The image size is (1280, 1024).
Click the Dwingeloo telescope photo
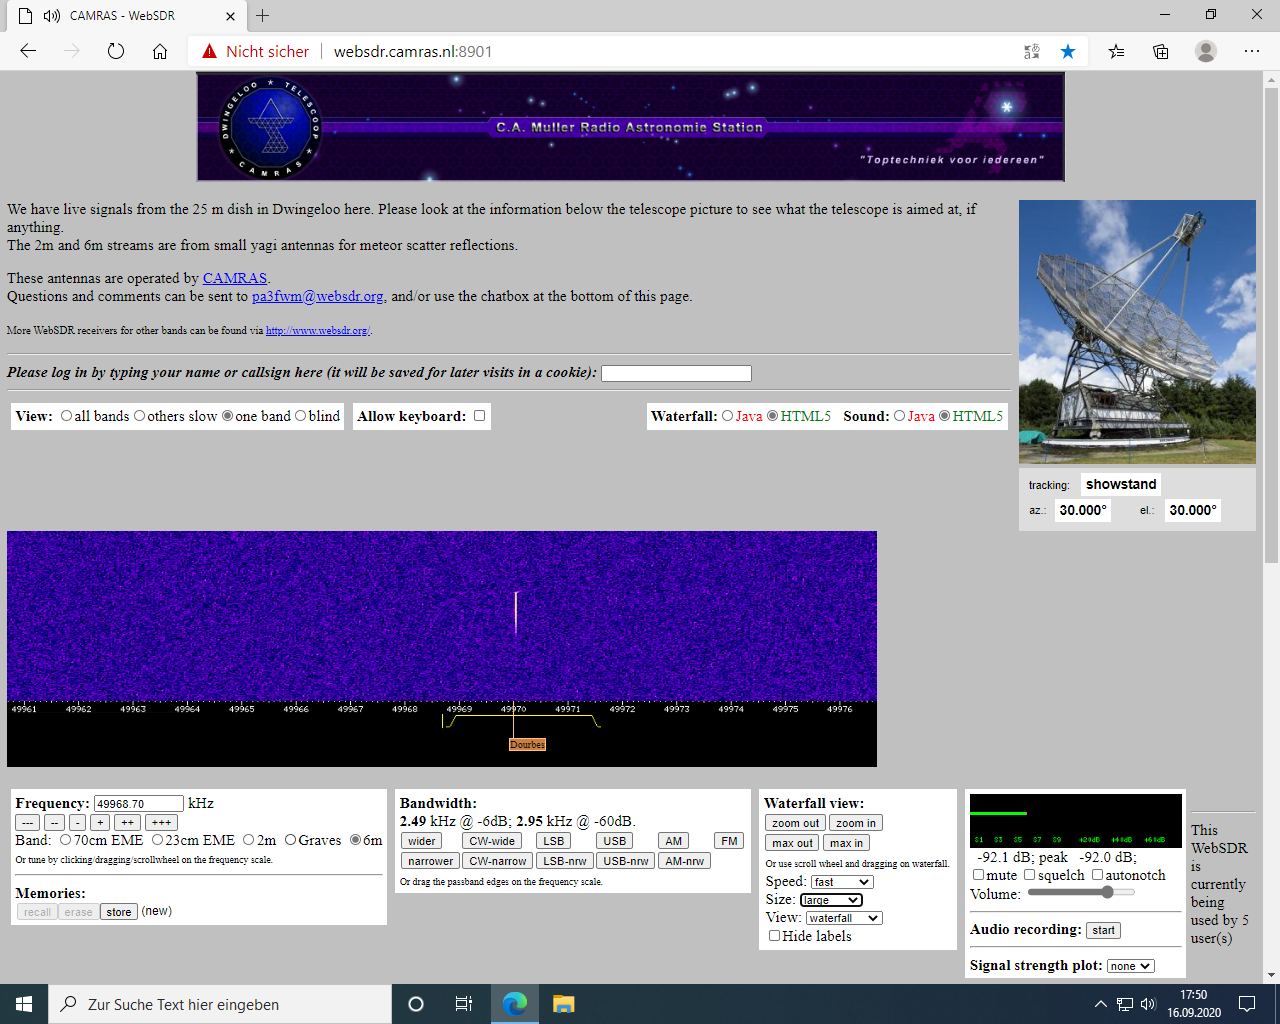[x=1137, y=332]
